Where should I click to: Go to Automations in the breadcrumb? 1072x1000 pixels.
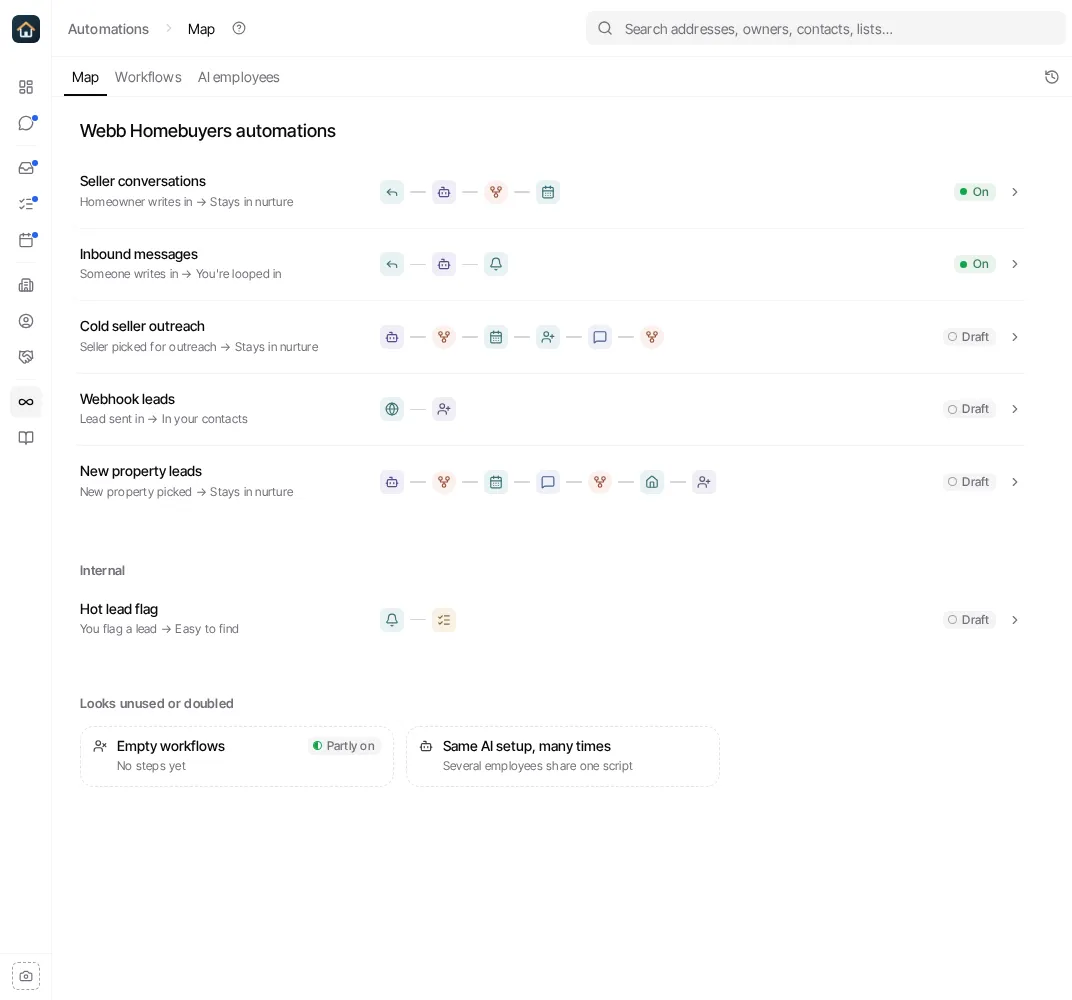click(x=108, y=29)
